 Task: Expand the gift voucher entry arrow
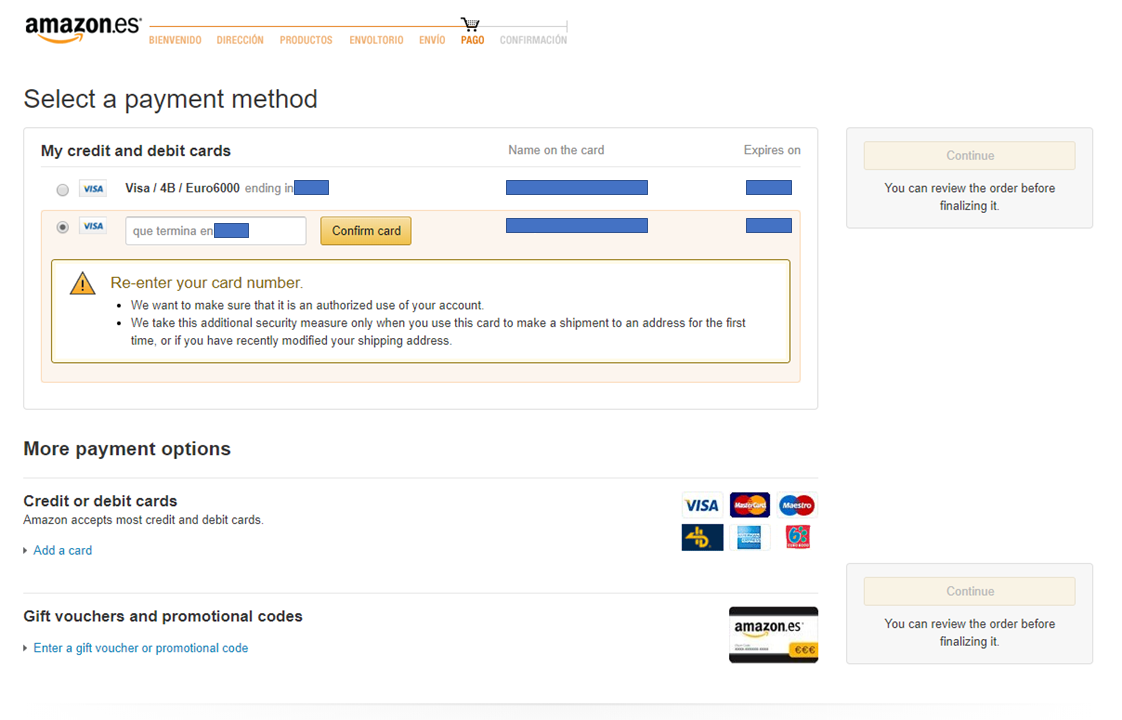26,648
